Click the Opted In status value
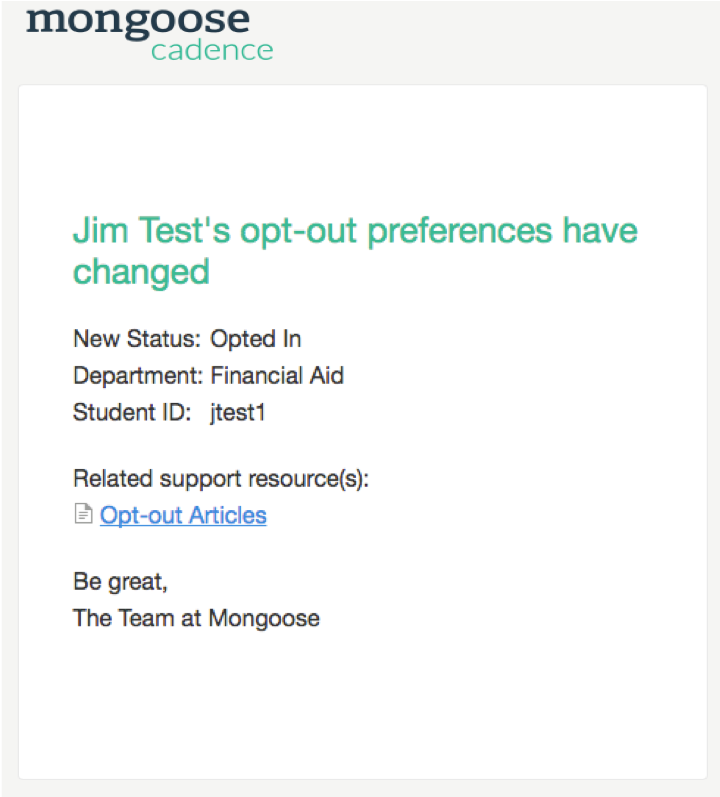720x797 pixels. click(x=256, y=339)
